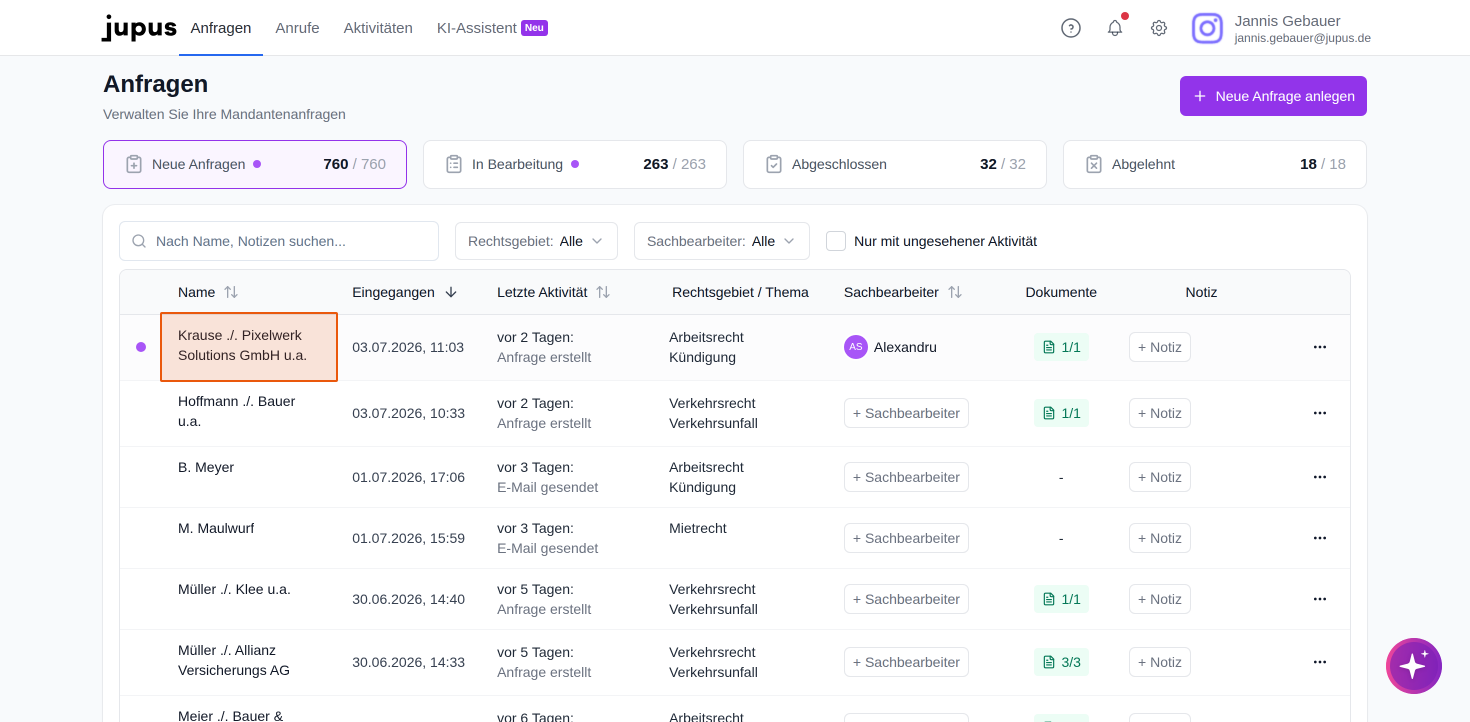This screenshot has width=1470, height=722.
Task: Open three-dot menu for Hoffmann ./. Bauer row
Action: coord(1320,413)
